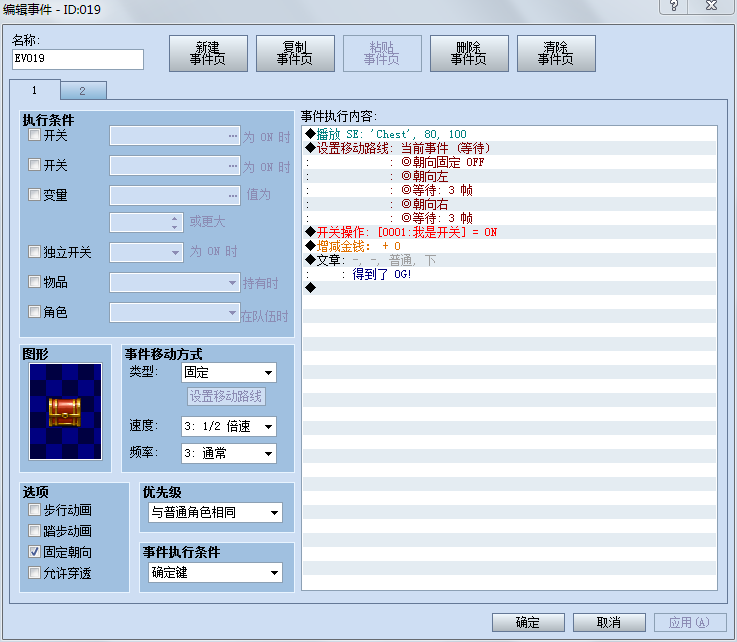Toggle 允许穿透 option
The image size is (737, 642).
click(x=34, y=573)
